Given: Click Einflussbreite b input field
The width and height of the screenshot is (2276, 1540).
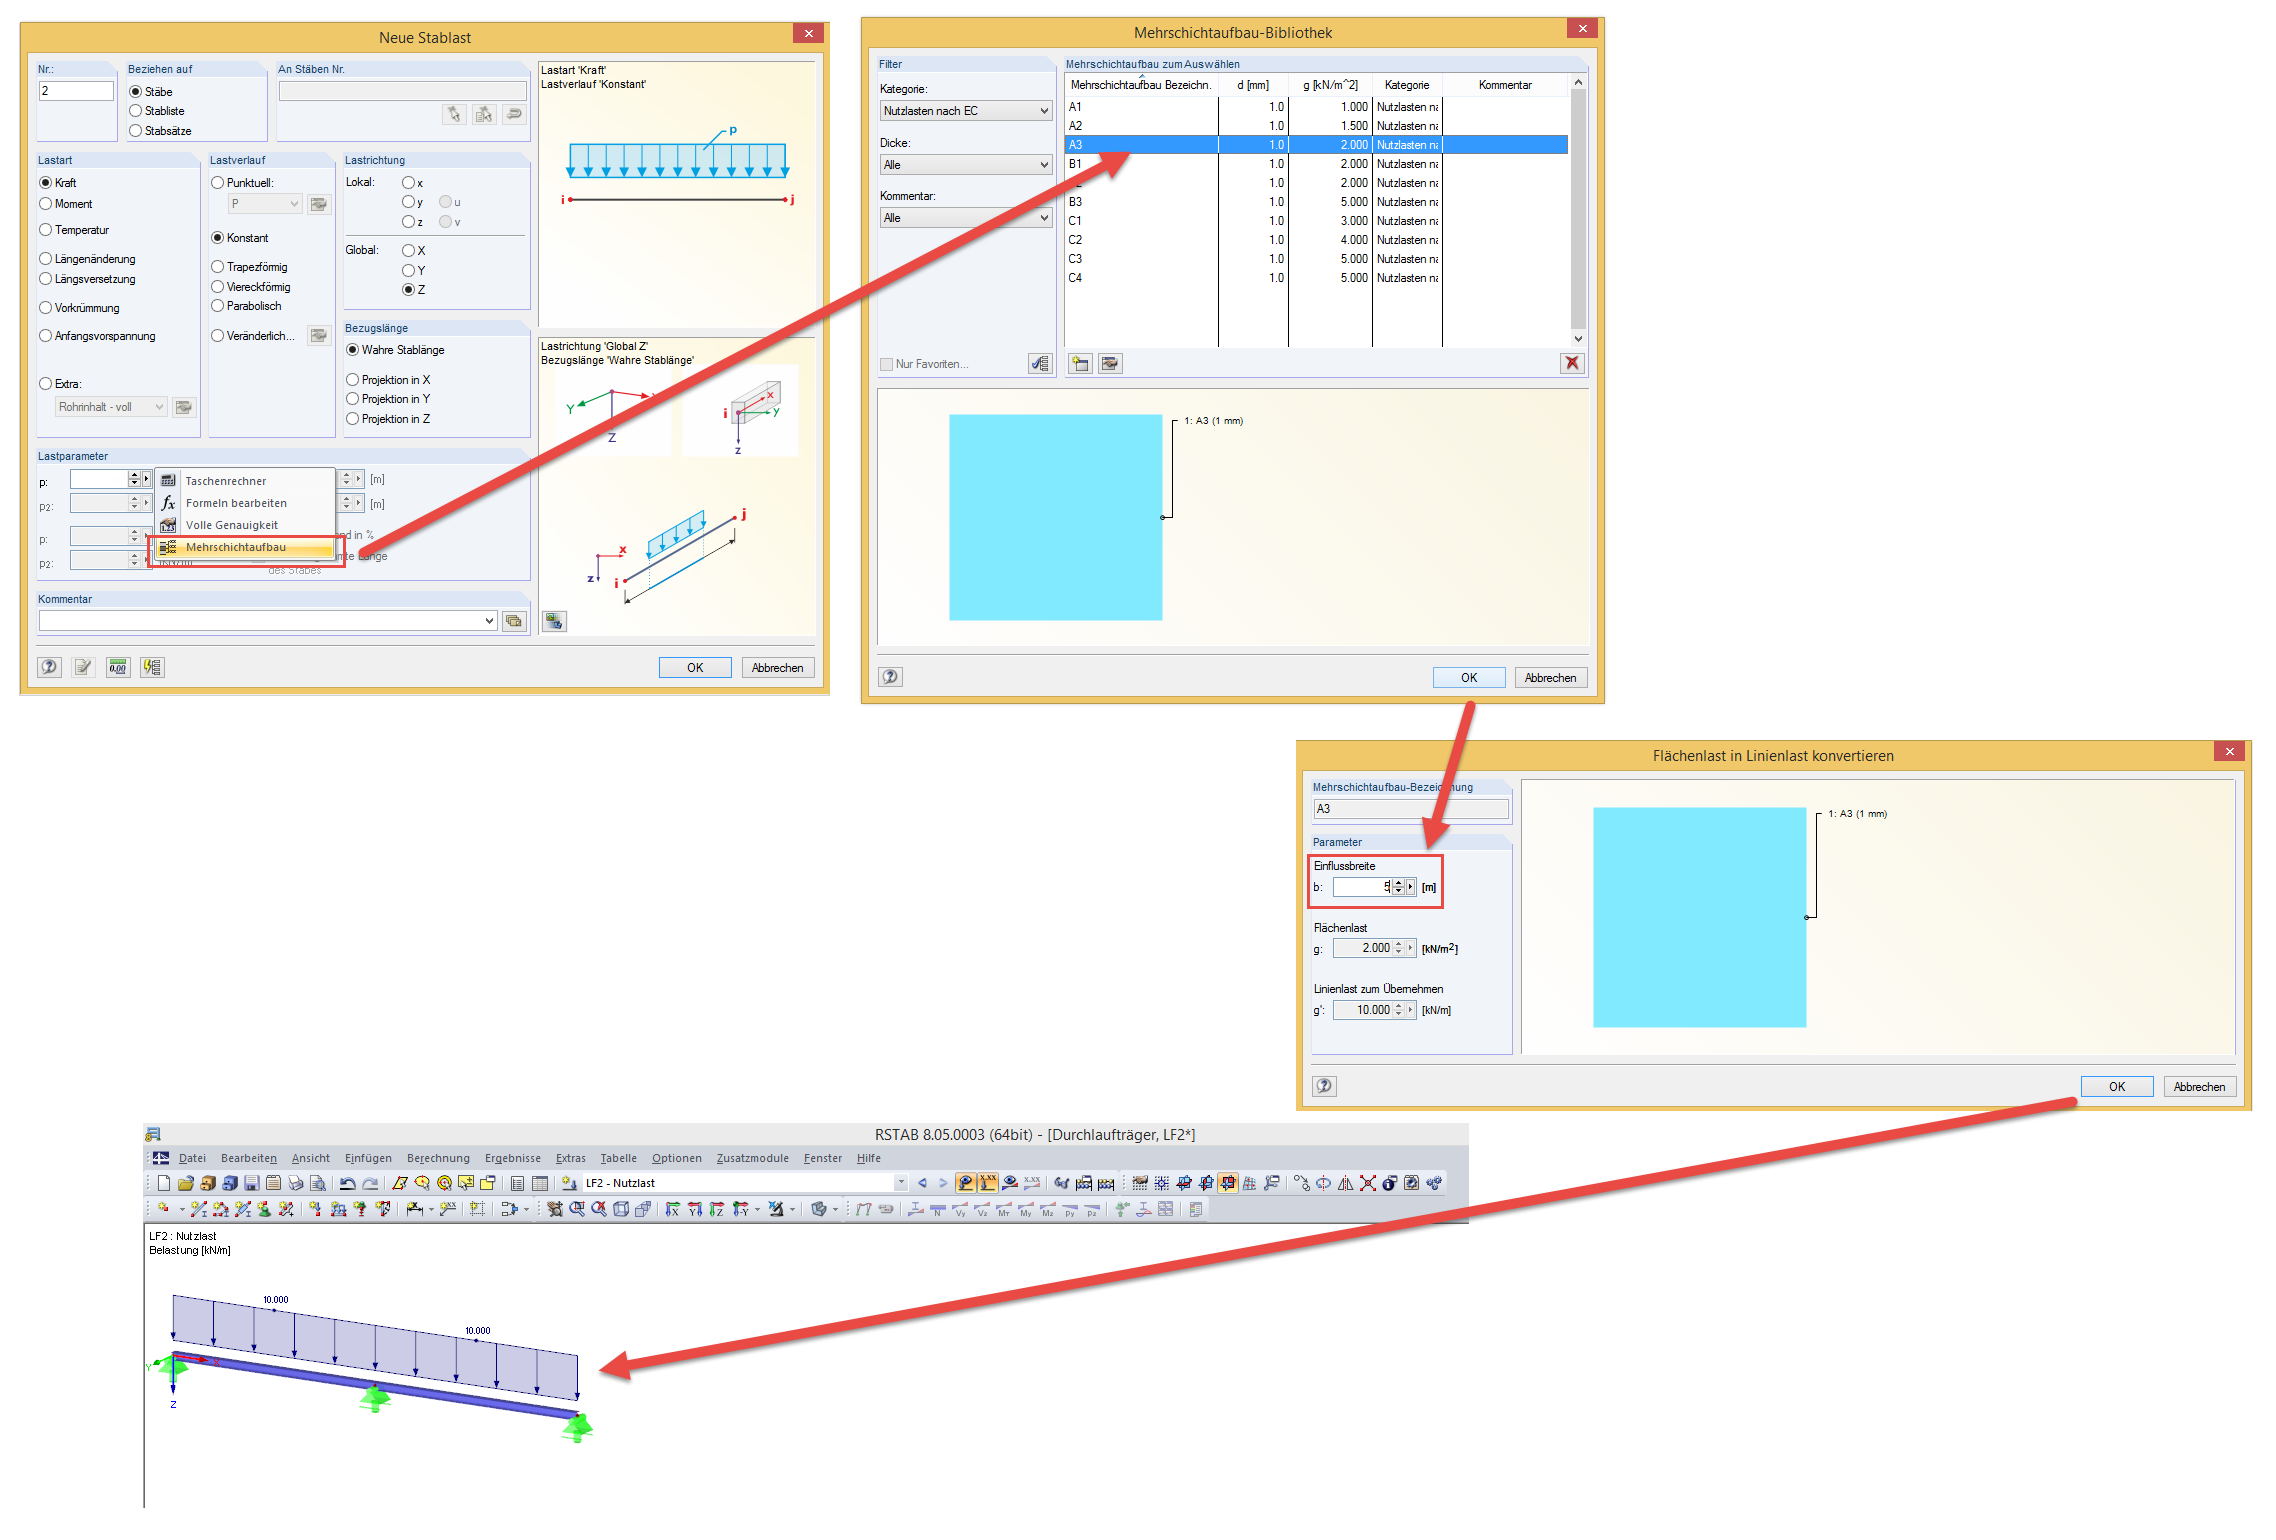Looking at the screenshot, I should [x=1362, y=887].
